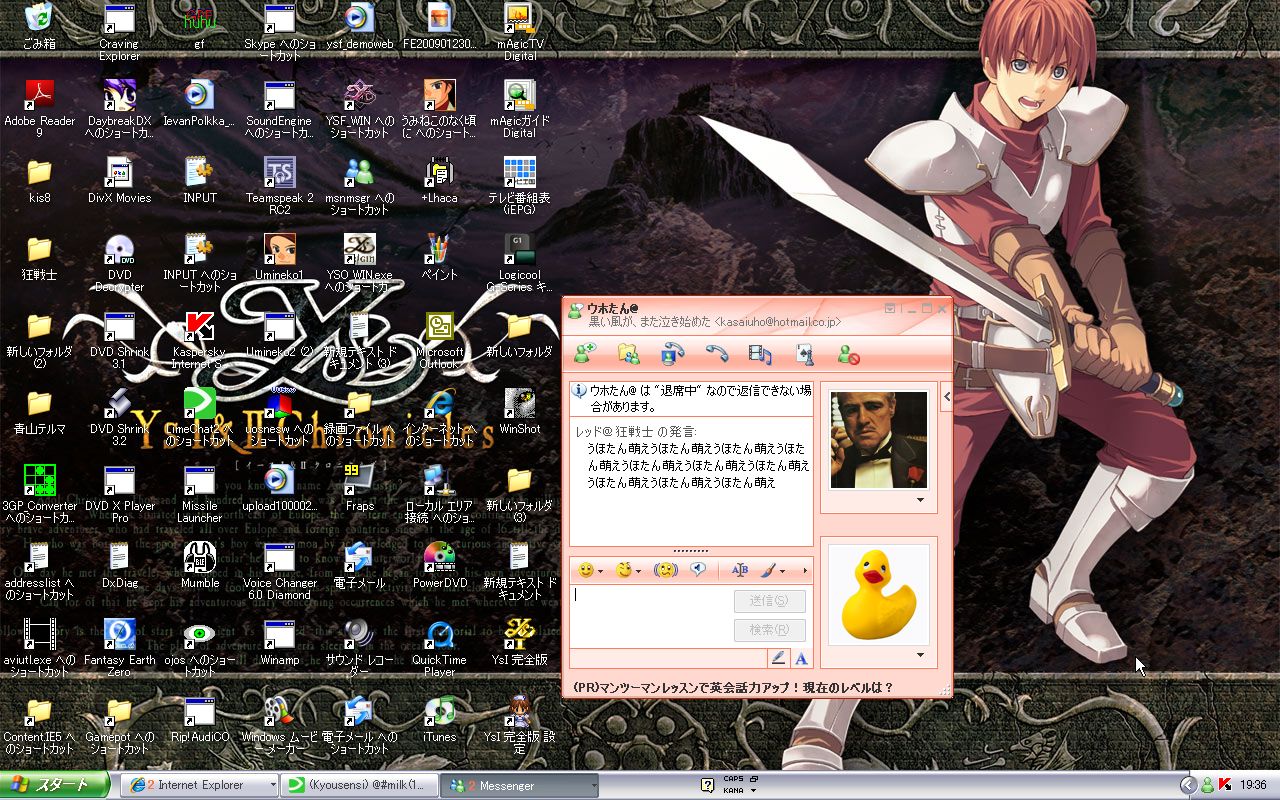Viewport: 1280px width, 800px height.
Task: Open the contact display picture dropdown
Action: pyautogui.click(x=921, y=500)
